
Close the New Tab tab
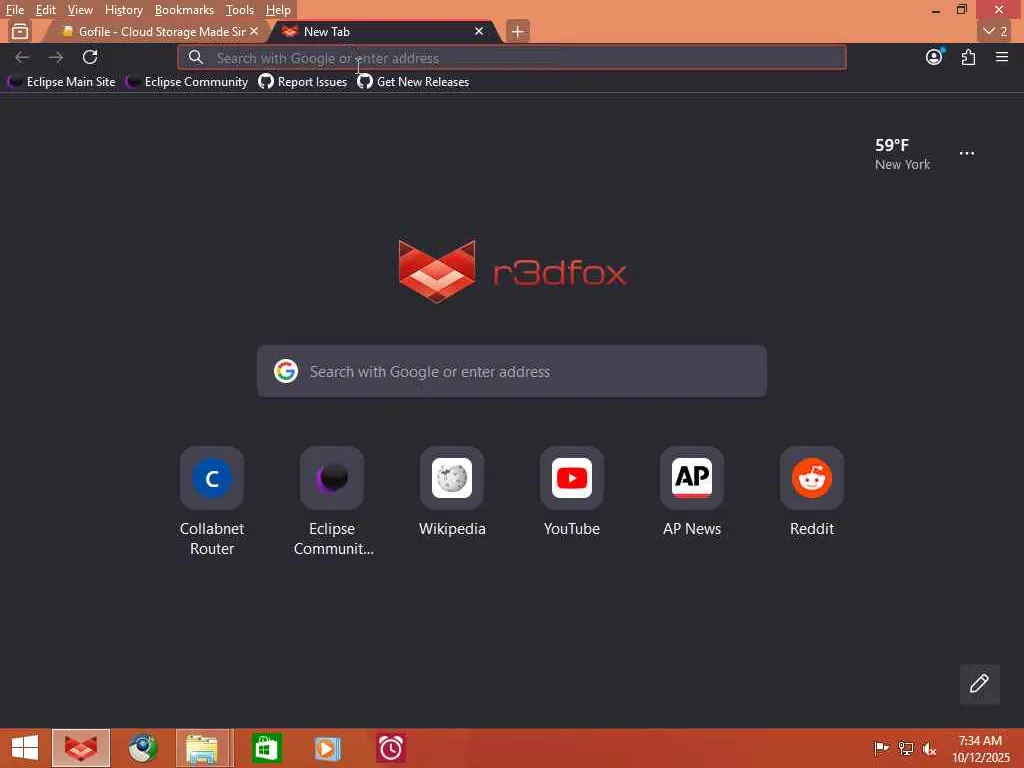(479, 31)
